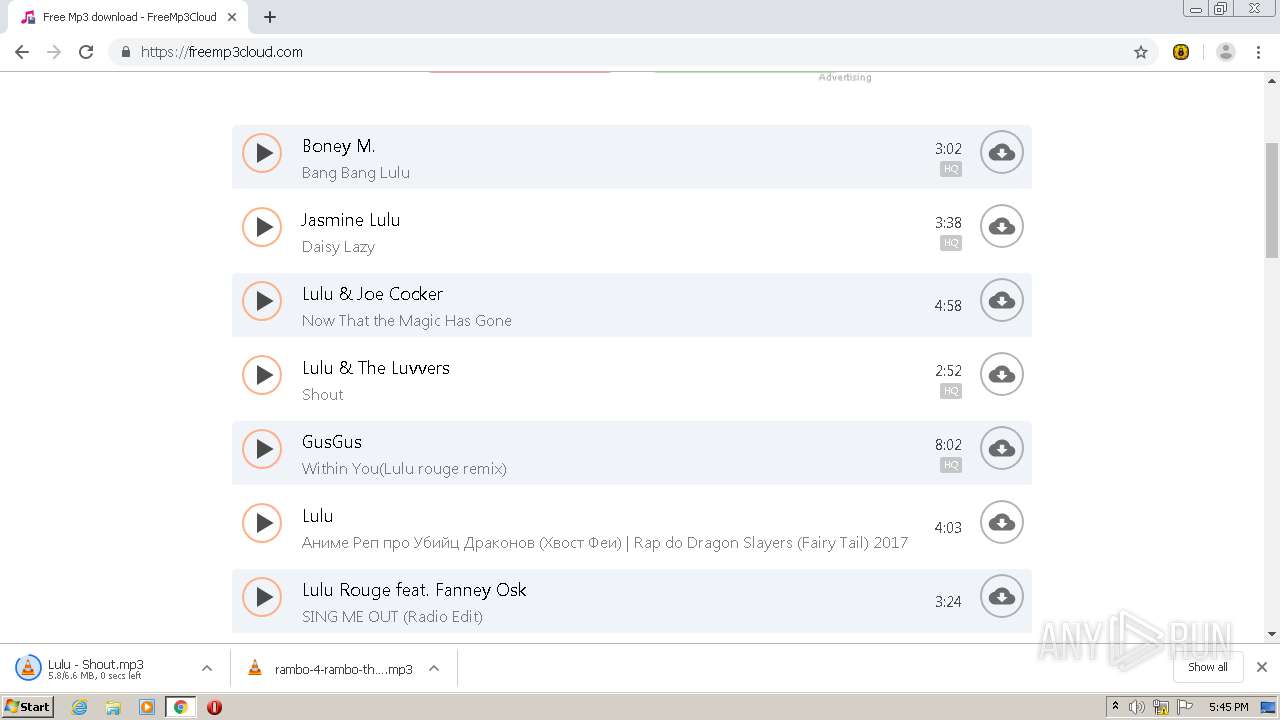Click HQ badge on Boney M. row
Viewport: 1280px width, 720px height.
pos(951,169)
